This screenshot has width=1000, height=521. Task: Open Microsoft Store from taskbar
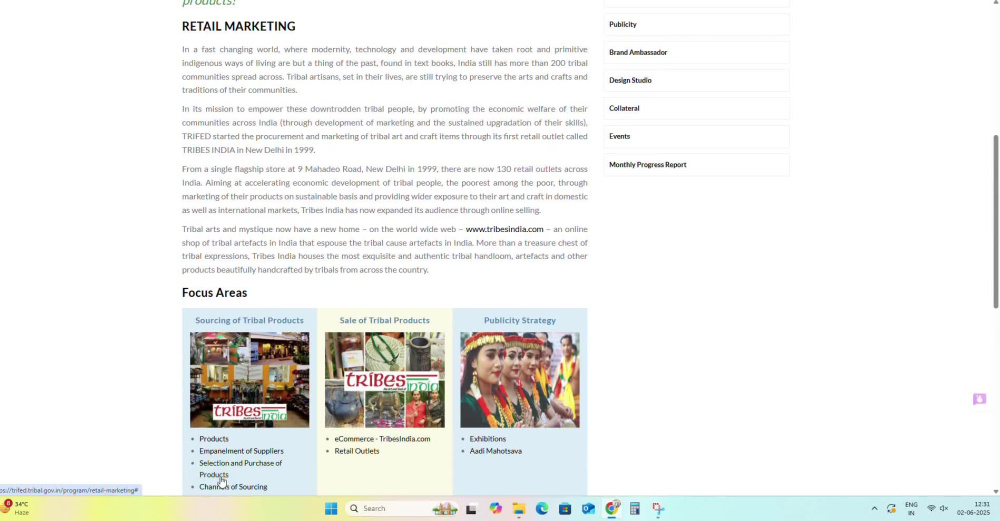coord(564,508)
